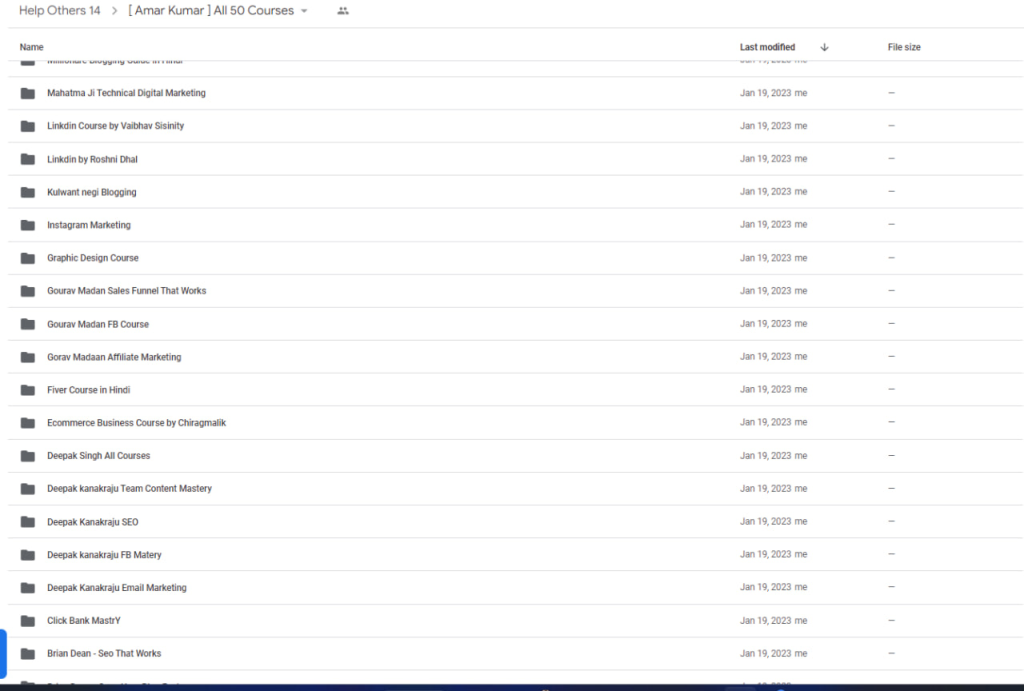Click folder icon of Gorav Madaan Affiliate Marketing
The width and height of the screenshot is (1024, 691).
[27, 357]
